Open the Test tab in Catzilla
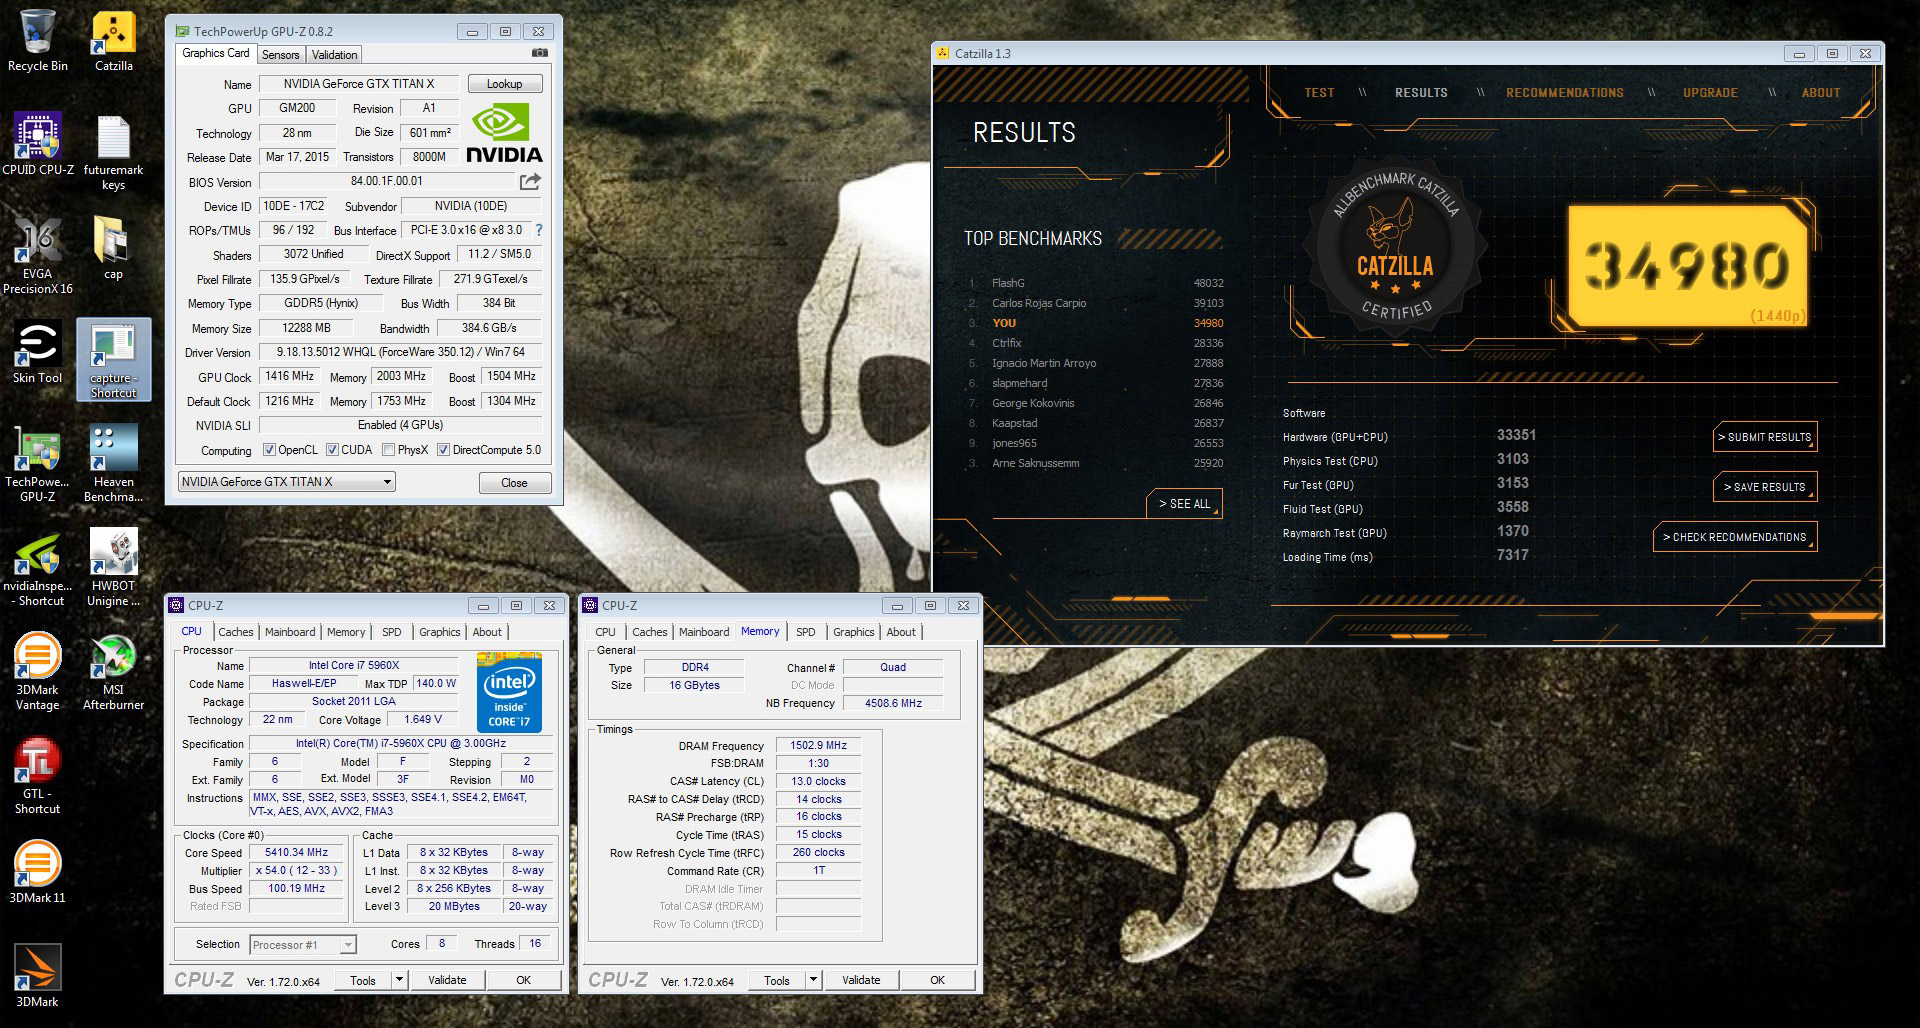Viewport: 1920px width, 1028px height. [1319, 93]
